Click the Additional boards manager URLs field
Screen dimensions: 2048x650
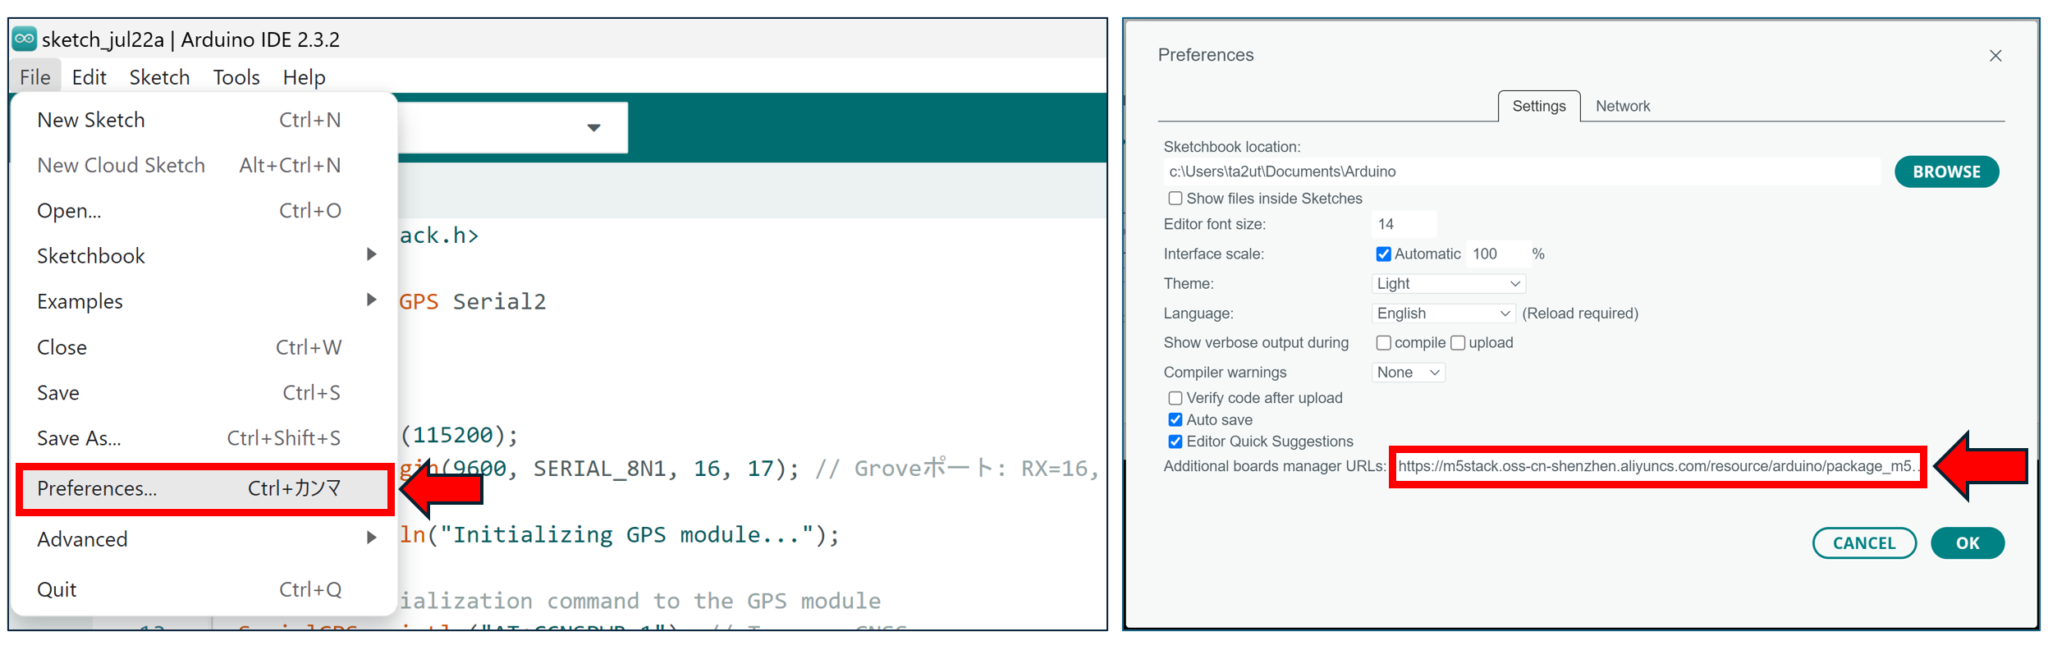[x=1655, y=467]
